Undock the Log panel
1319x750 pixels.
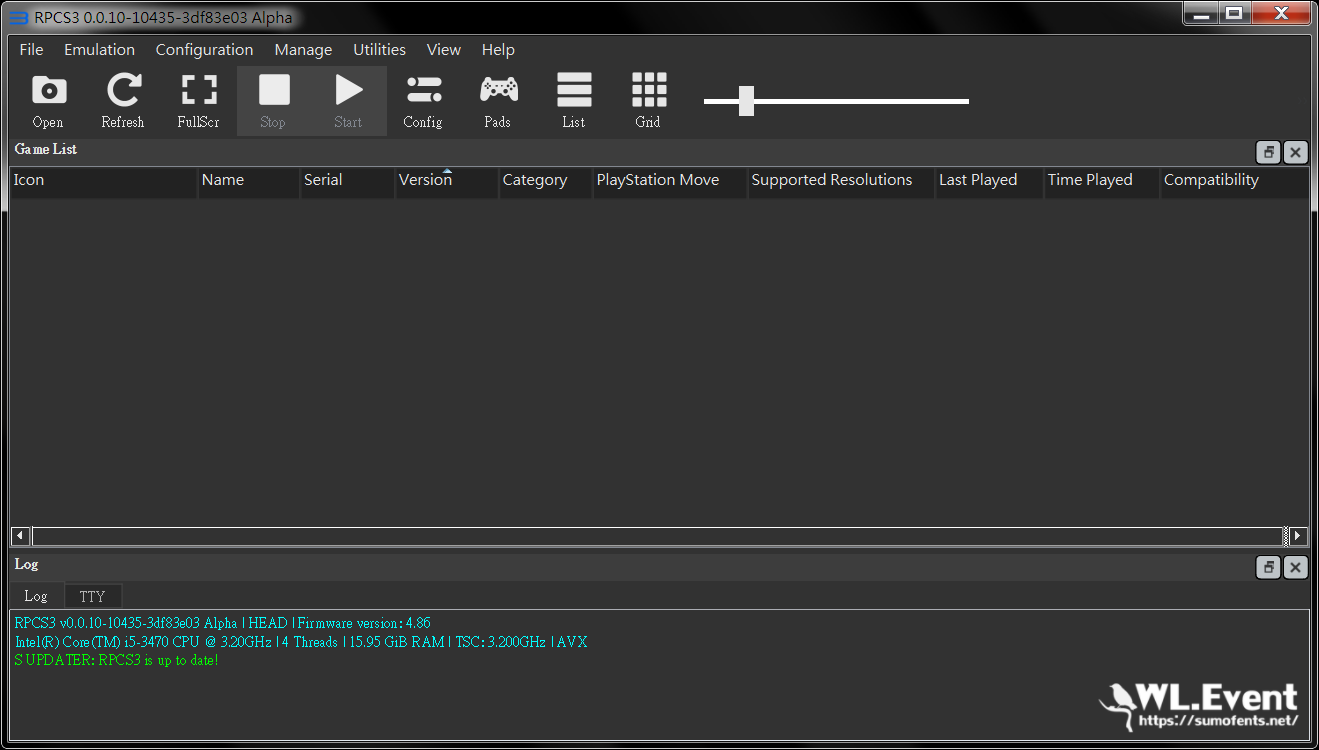coord(1268,567)
